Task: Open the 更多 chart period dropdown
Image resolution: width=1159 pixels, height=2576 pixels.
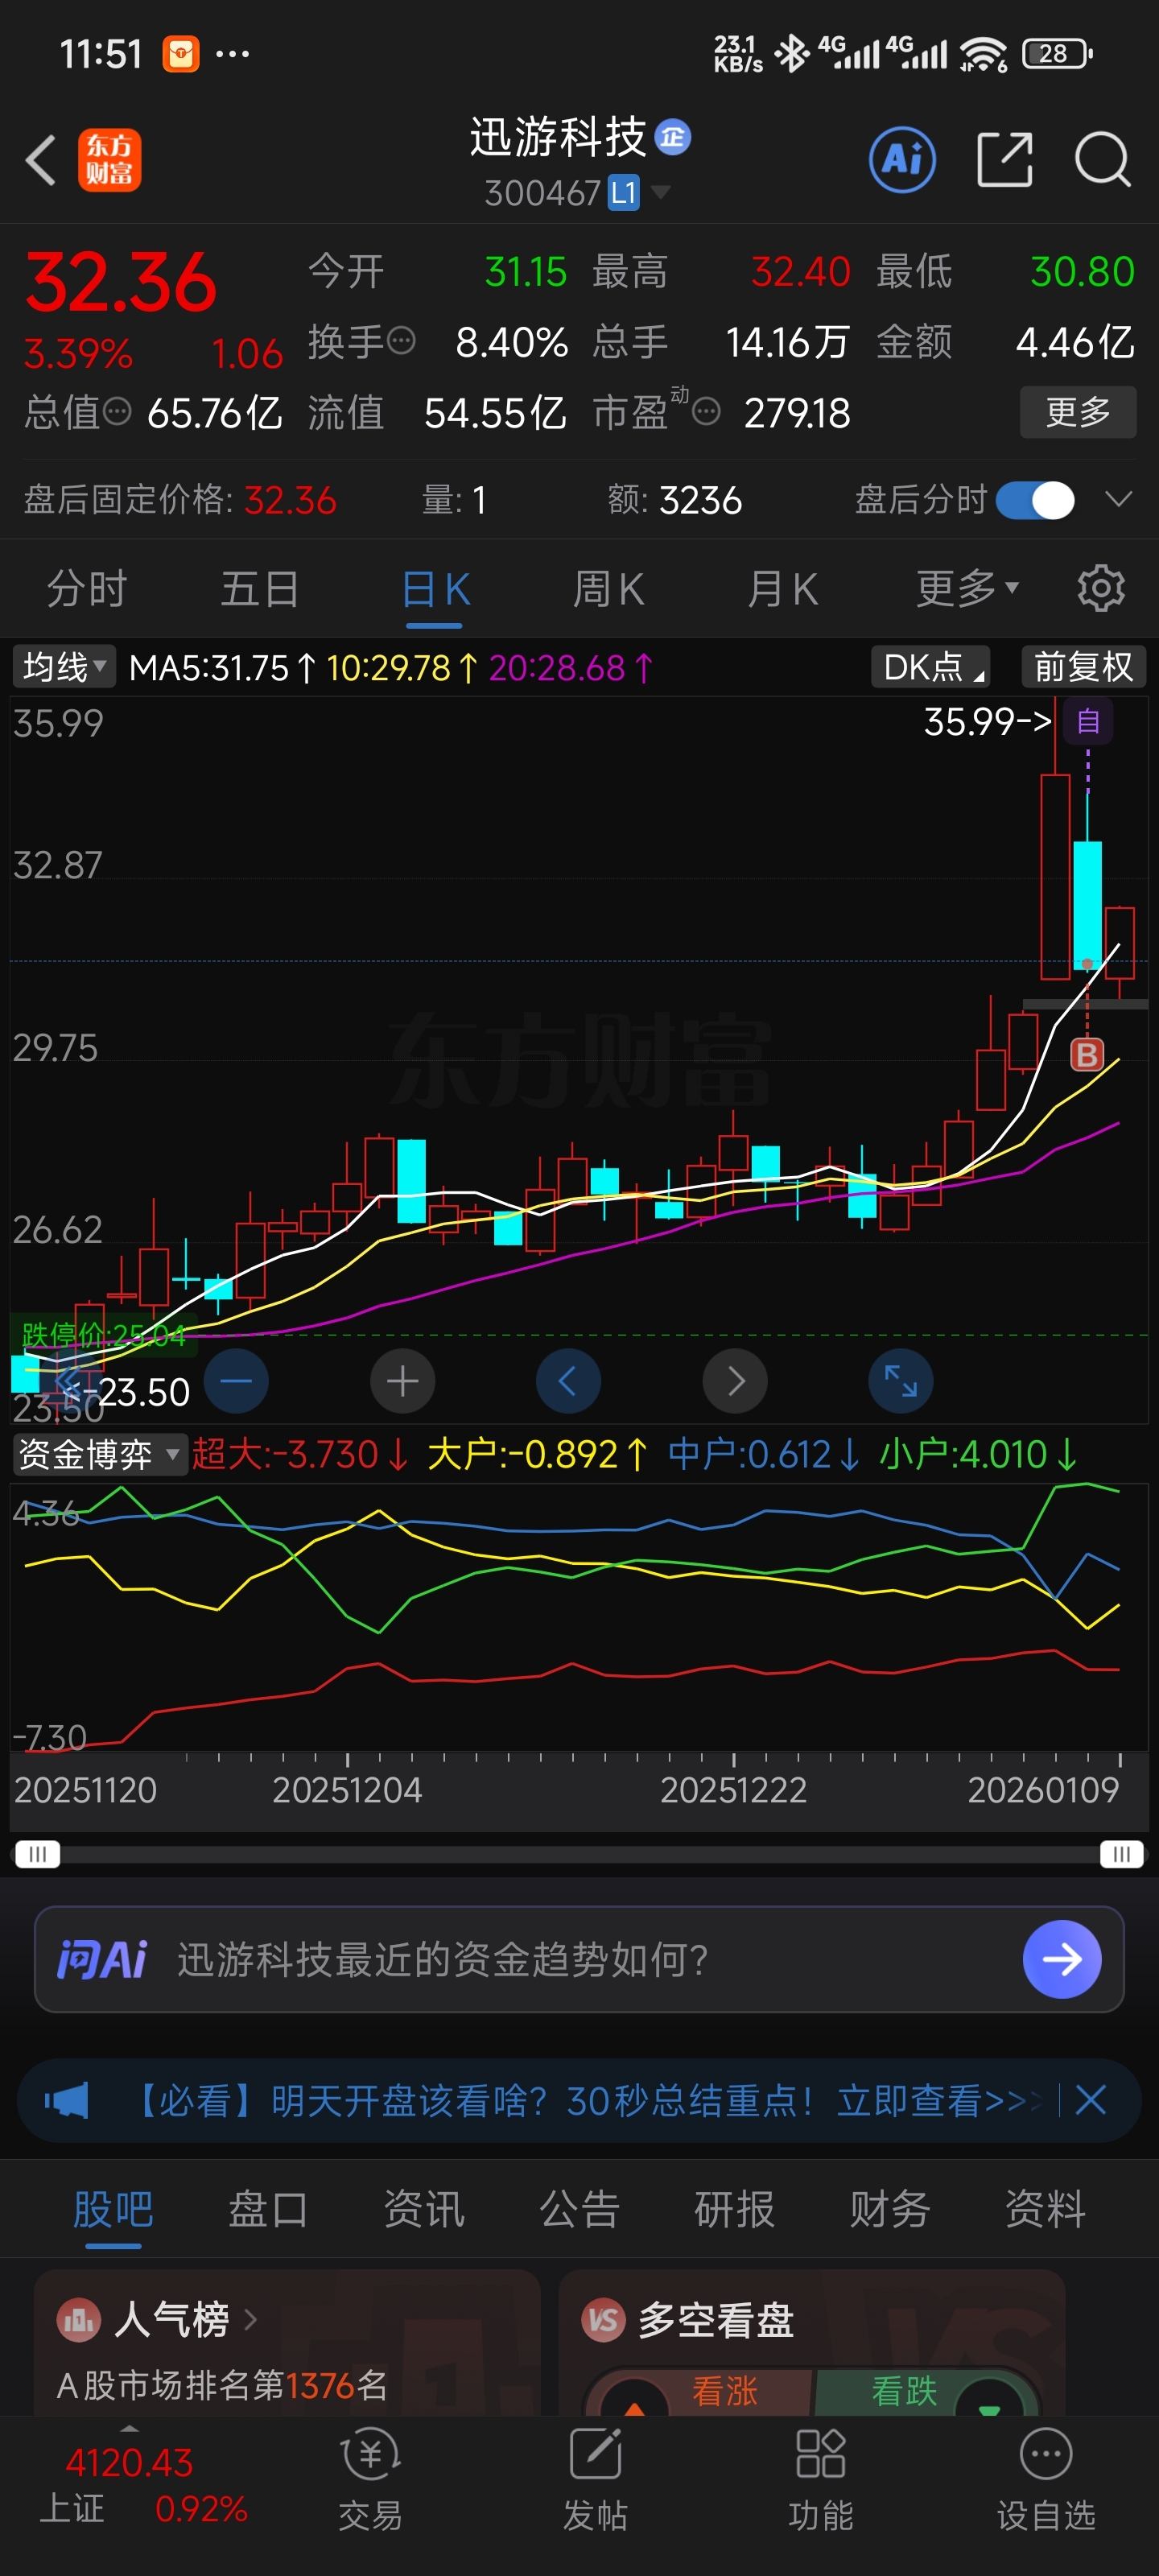Action: pos(967,588)
